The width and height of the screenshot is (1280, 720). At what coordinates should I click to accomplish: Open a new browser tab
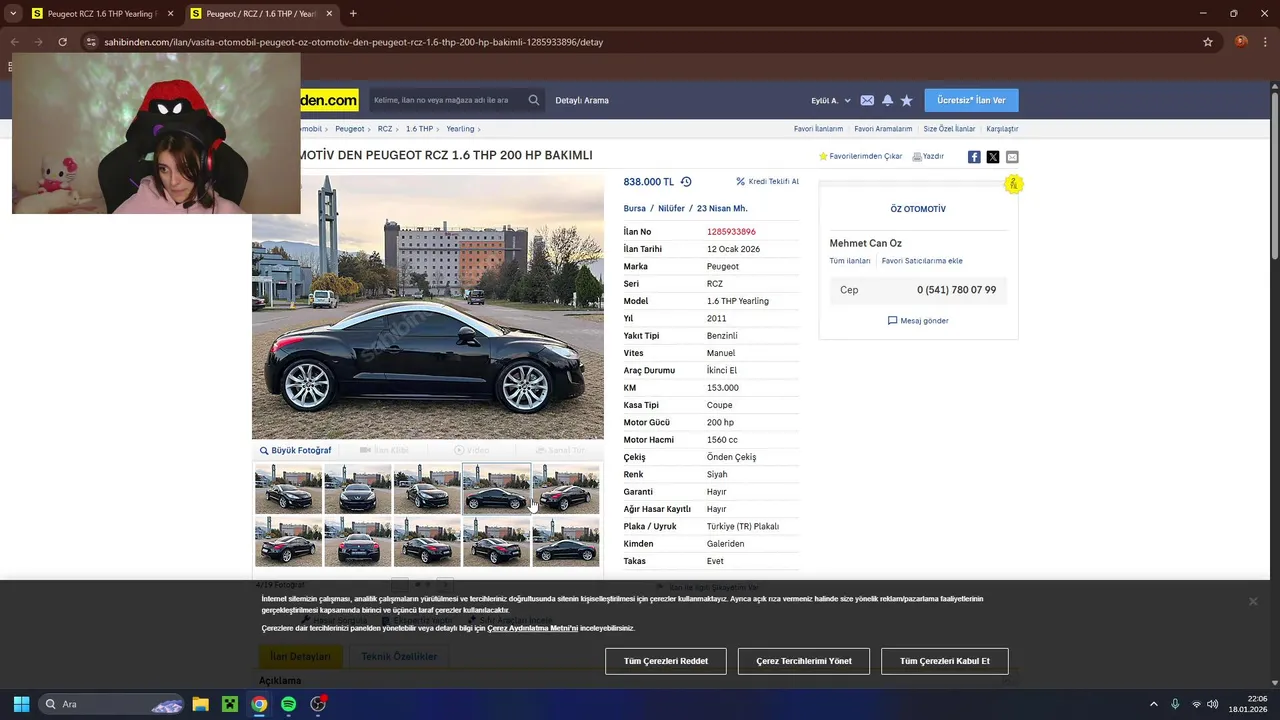click(x=353, y=14)
